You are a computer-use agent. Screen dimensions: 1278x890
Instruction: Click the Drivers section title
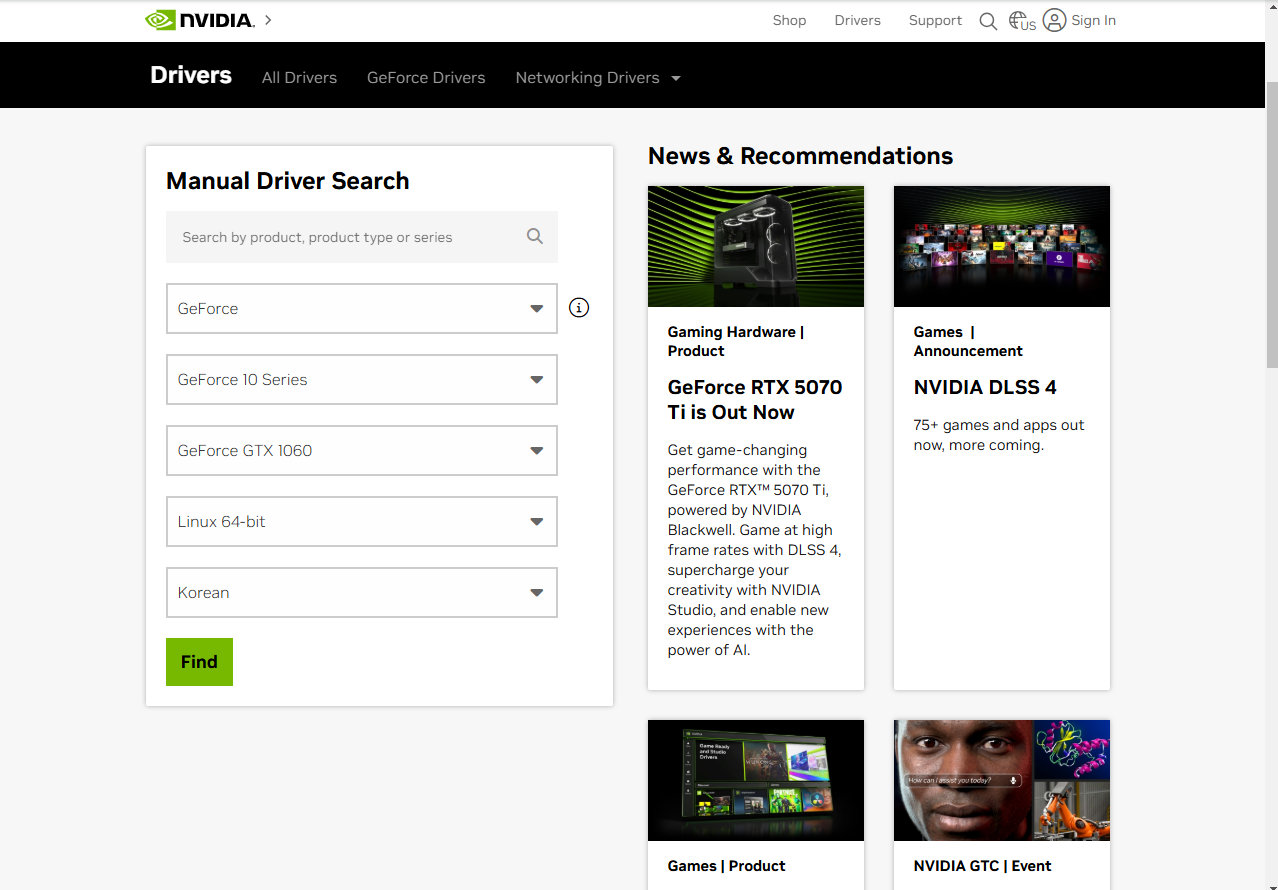point(191,75)
